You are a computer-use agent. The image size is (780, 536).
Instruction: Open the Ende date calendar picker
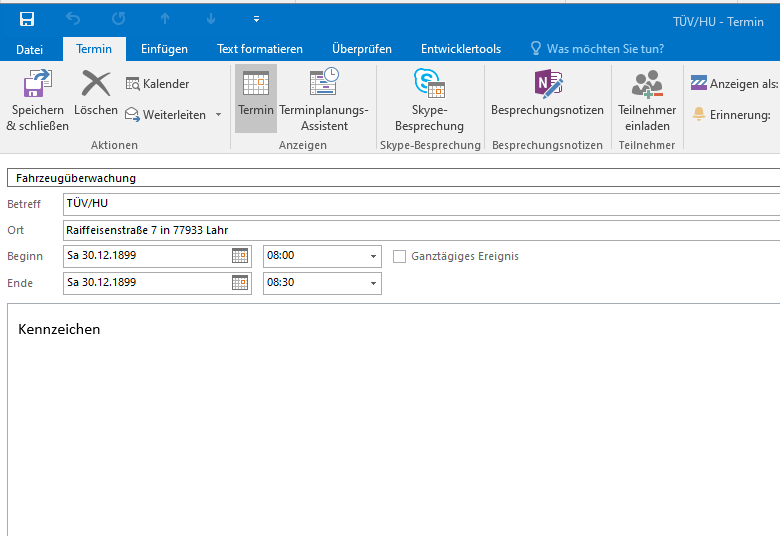pyautogui.click(x=240, y=283)
